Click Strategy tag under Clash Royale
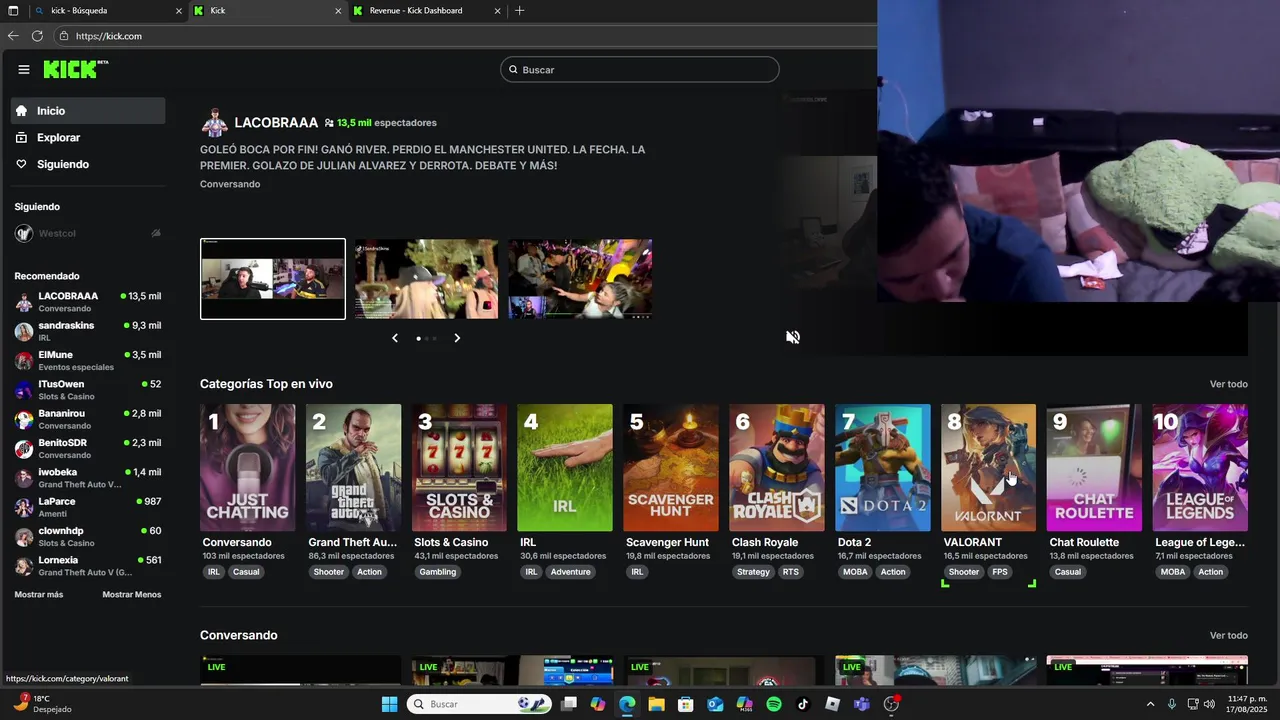The image size is (1280, 720). [753, 572]
